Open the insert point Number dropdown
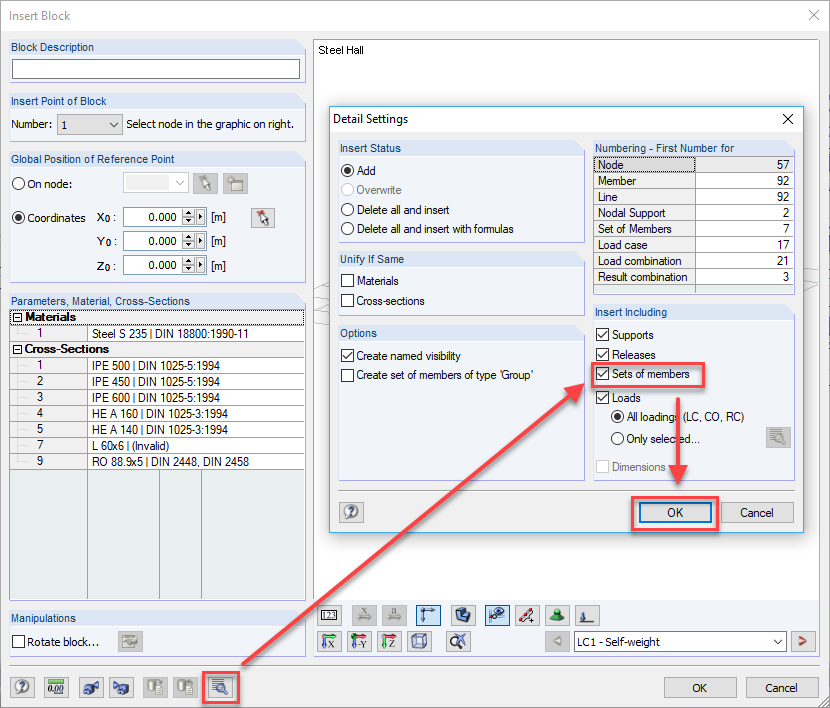This screenshot has height=708, width=830. pos(89,125)
